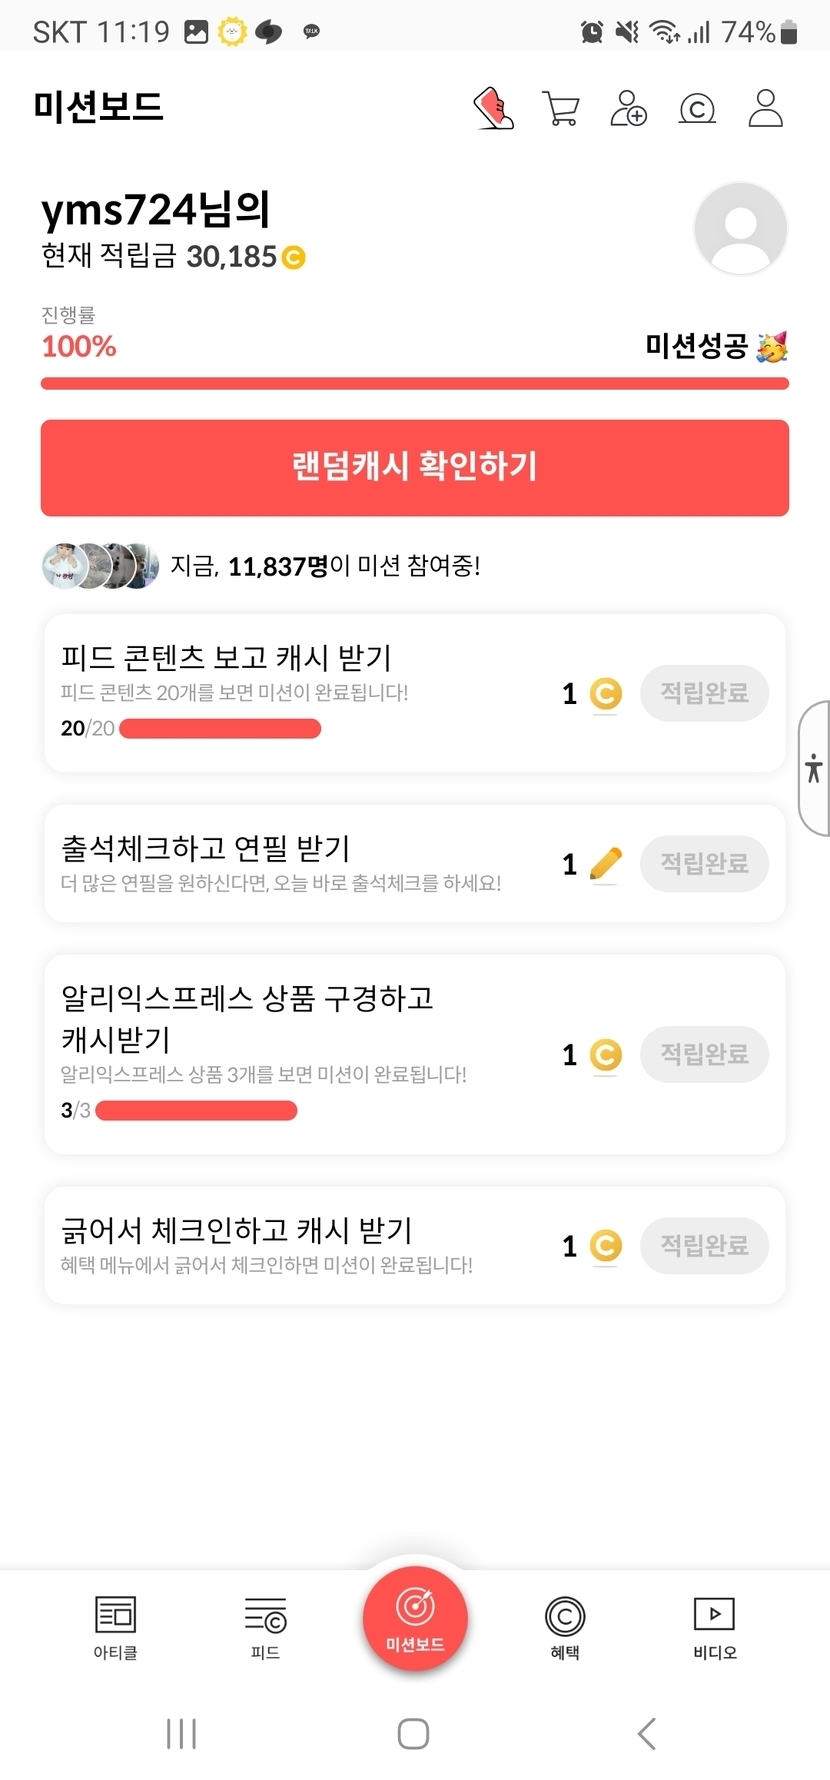830x1780 pixels.
Task: Tap the accessibility floating button
Action: [x=814, y=768]
